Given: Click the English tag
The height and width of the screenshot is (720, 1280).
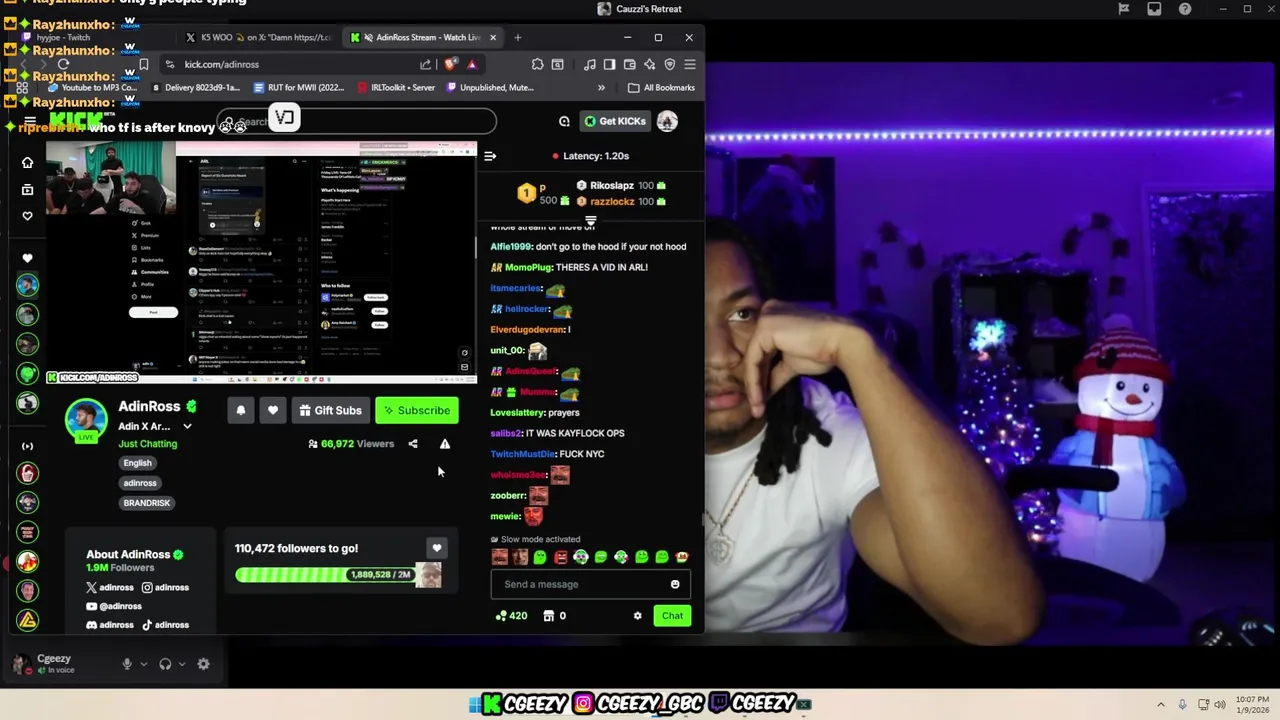Looking at the screenshot, I should pos(138,463).
